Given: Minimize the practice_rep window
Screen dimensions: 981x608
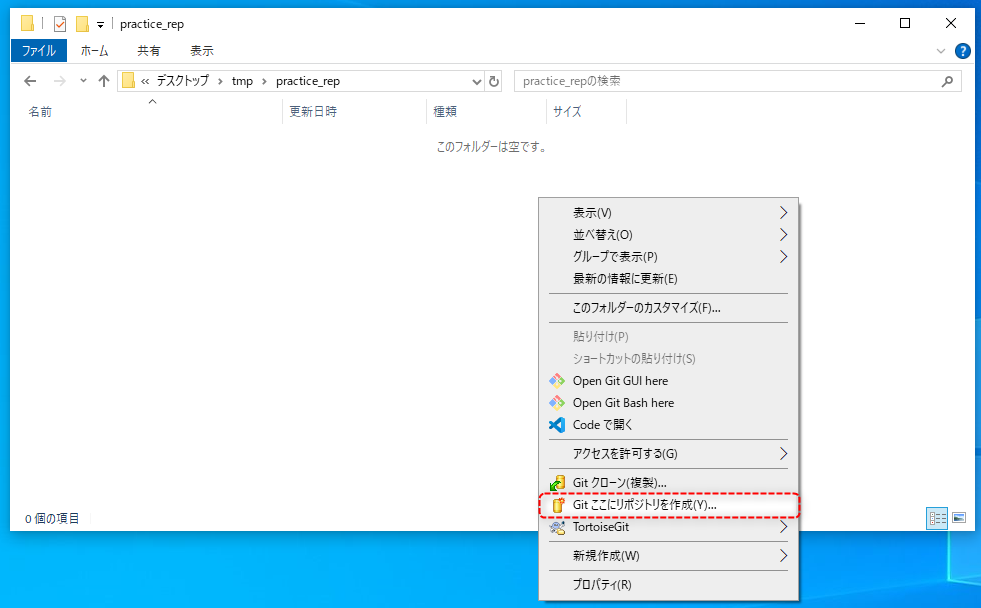Looking at the screenshot, I should (x=860, y=24).
